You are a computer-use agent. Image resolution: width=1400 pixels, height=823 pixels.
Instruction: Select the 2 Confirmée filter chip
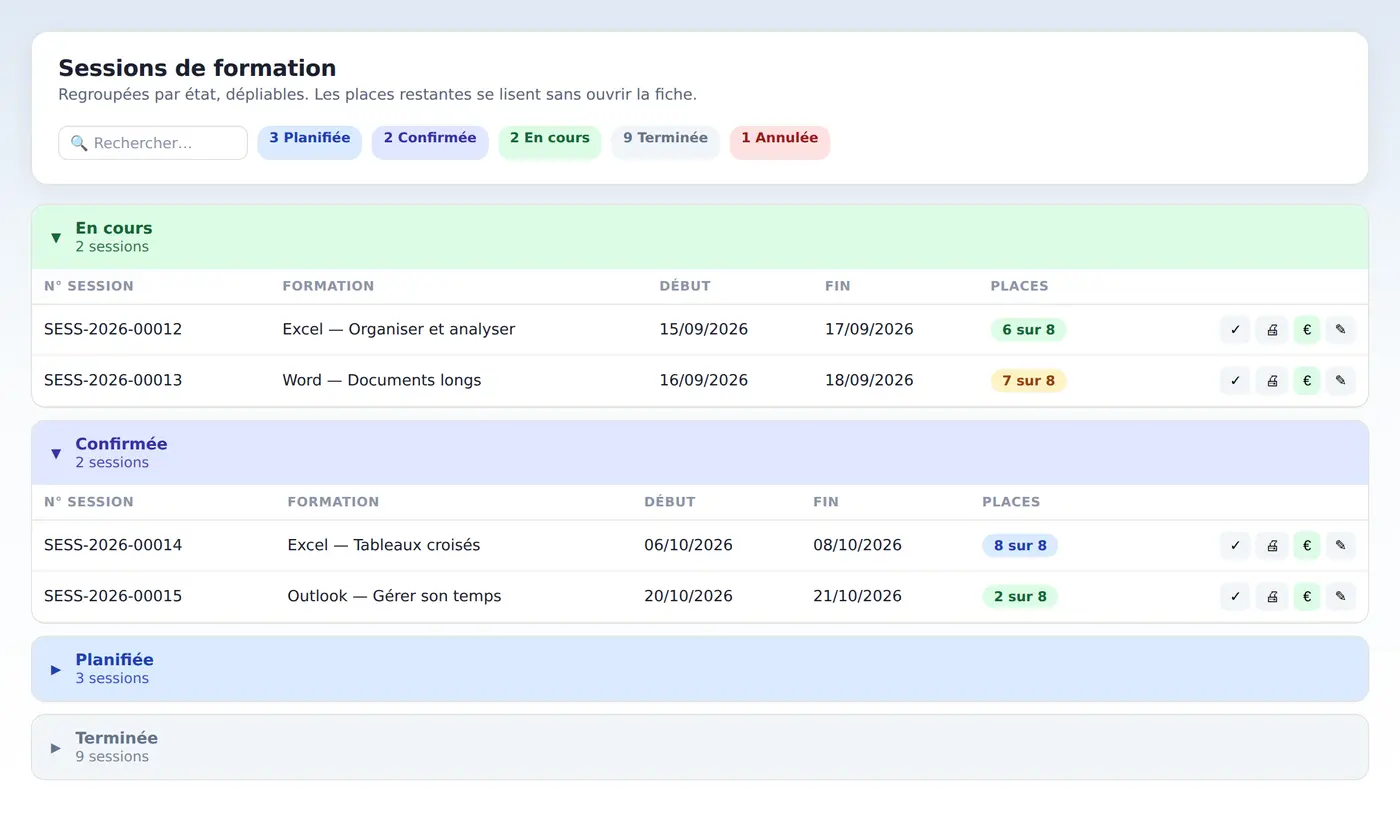pos(430,142)
